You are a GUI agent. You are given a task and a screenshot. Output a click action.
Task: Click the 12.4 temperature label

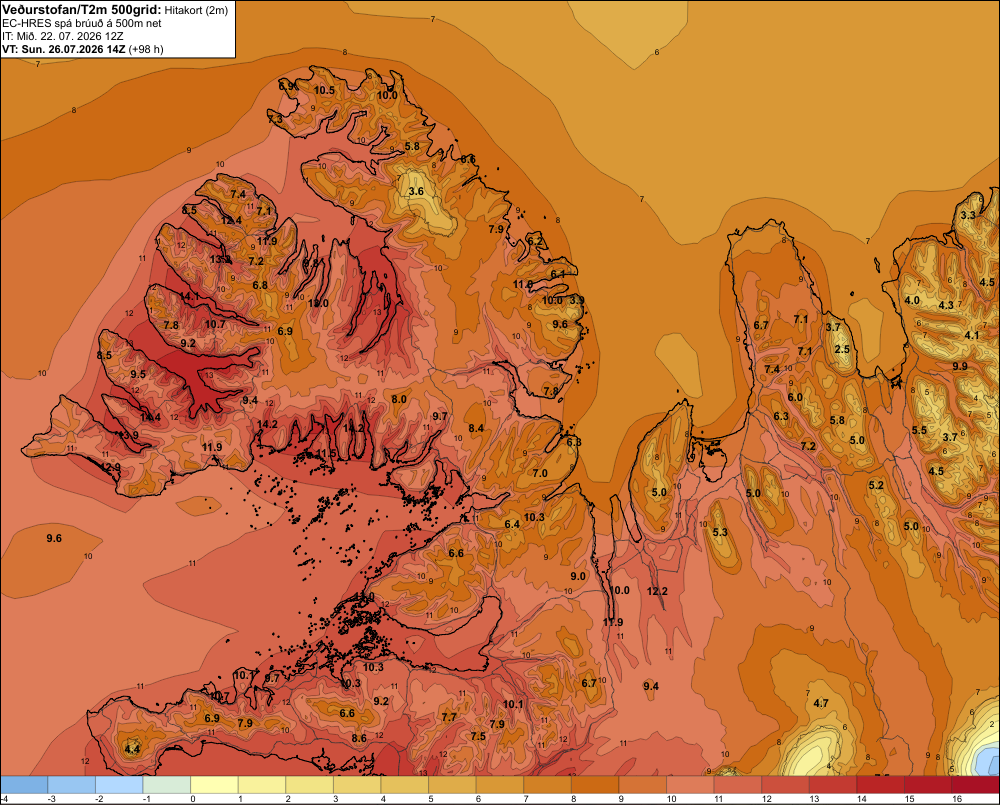point(231,221)
